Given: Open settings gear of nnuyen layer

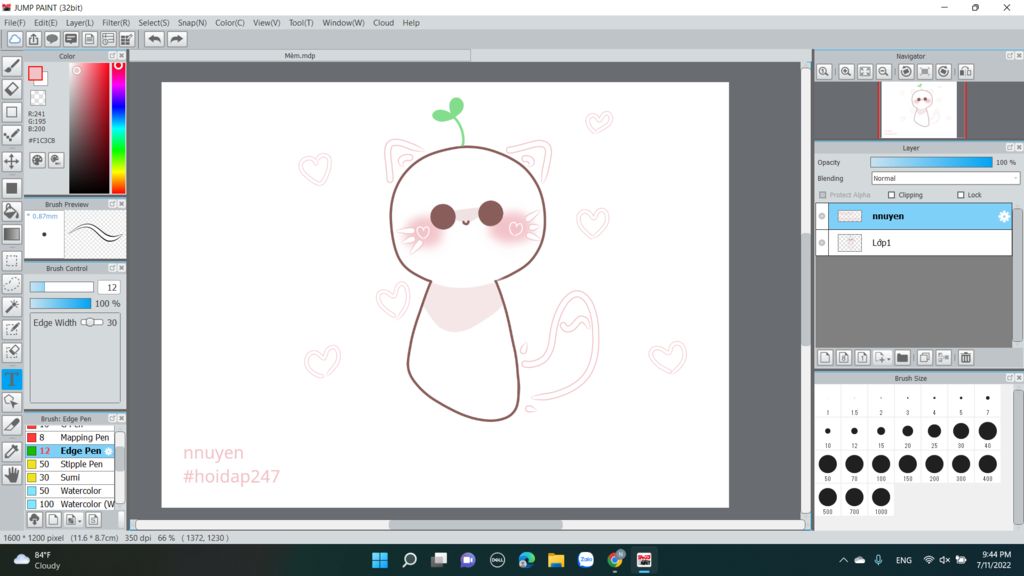Looking at the screenshot, I should tap(1004, 216).
